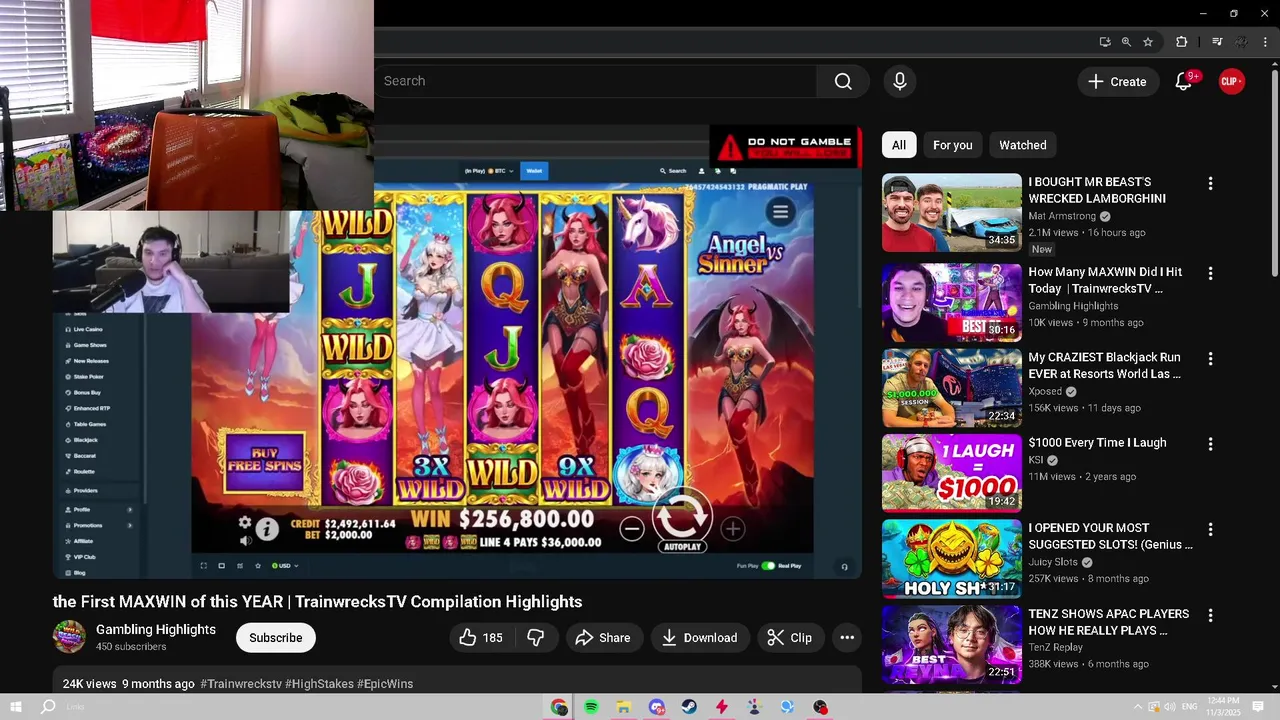The height and width of the screenshot is (720, 1280).
Task: Click the #Trainwreckstv hashtag
Action: [241, 684]
